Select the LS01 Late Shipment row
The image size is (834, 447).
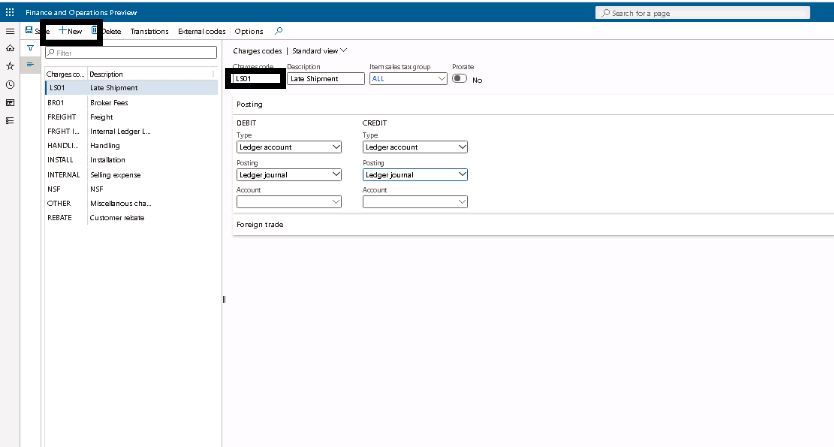[131, 88]
